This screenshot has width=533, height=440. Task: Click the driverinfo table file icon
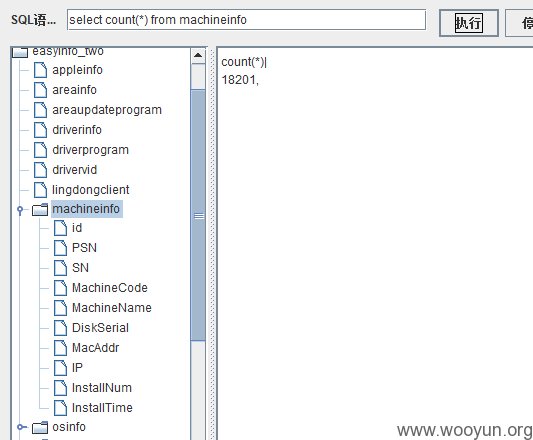coord(40,130)
